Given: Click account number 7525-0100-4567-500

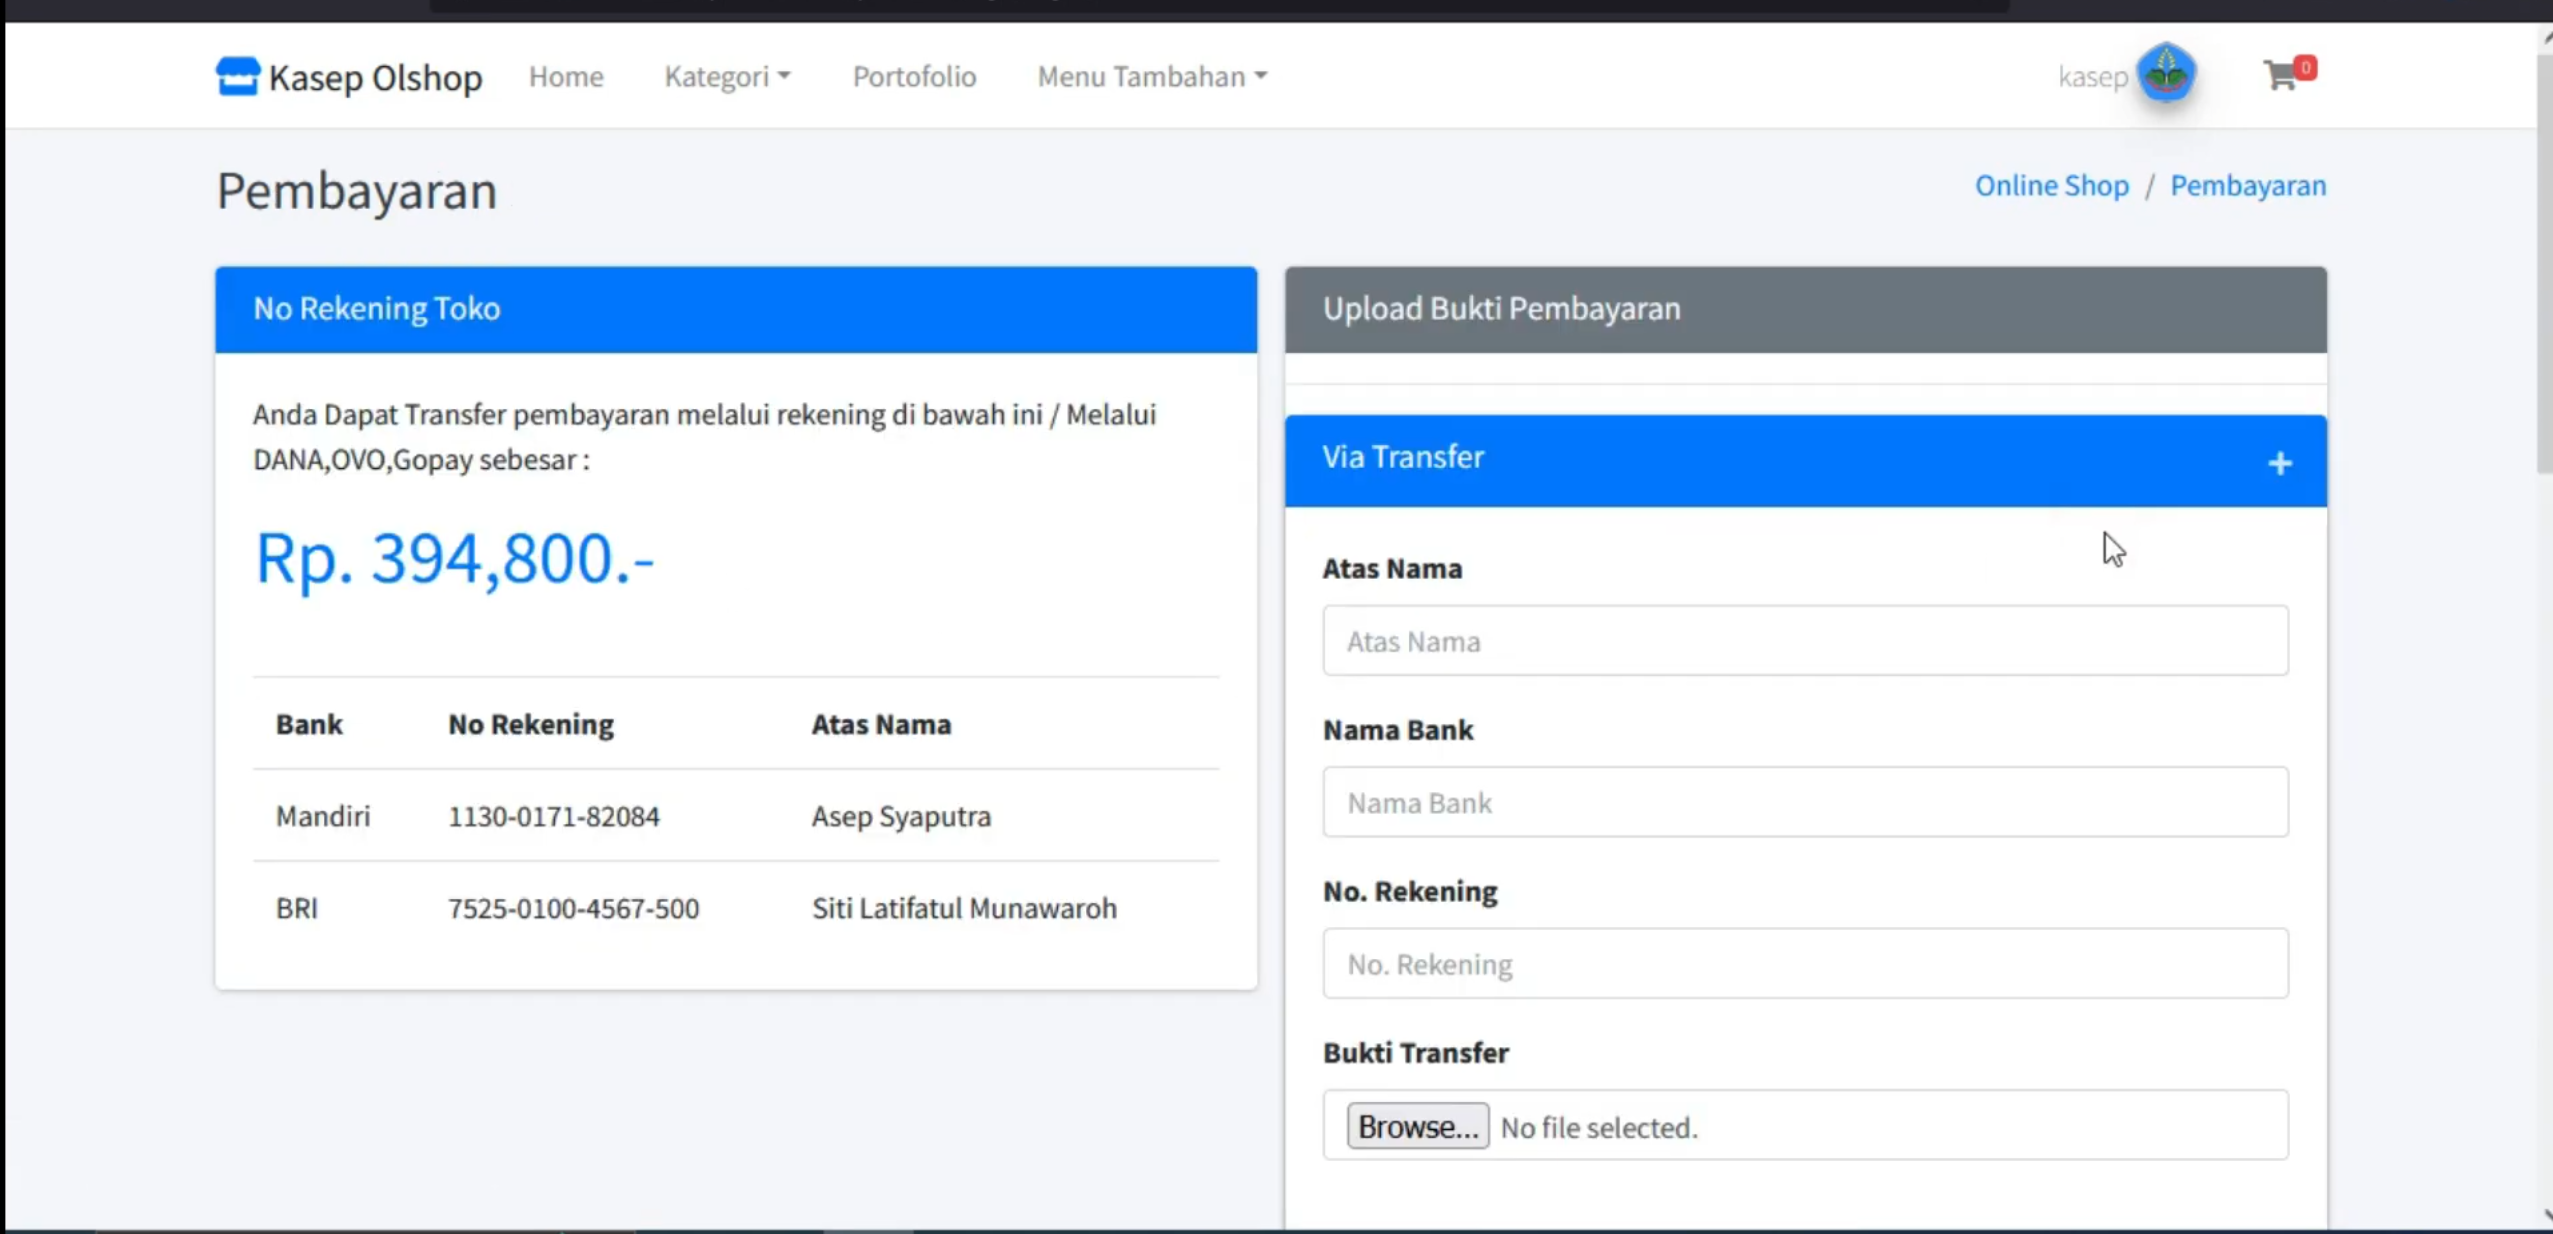Looking at the screenshot, I should tap(573, 908).
